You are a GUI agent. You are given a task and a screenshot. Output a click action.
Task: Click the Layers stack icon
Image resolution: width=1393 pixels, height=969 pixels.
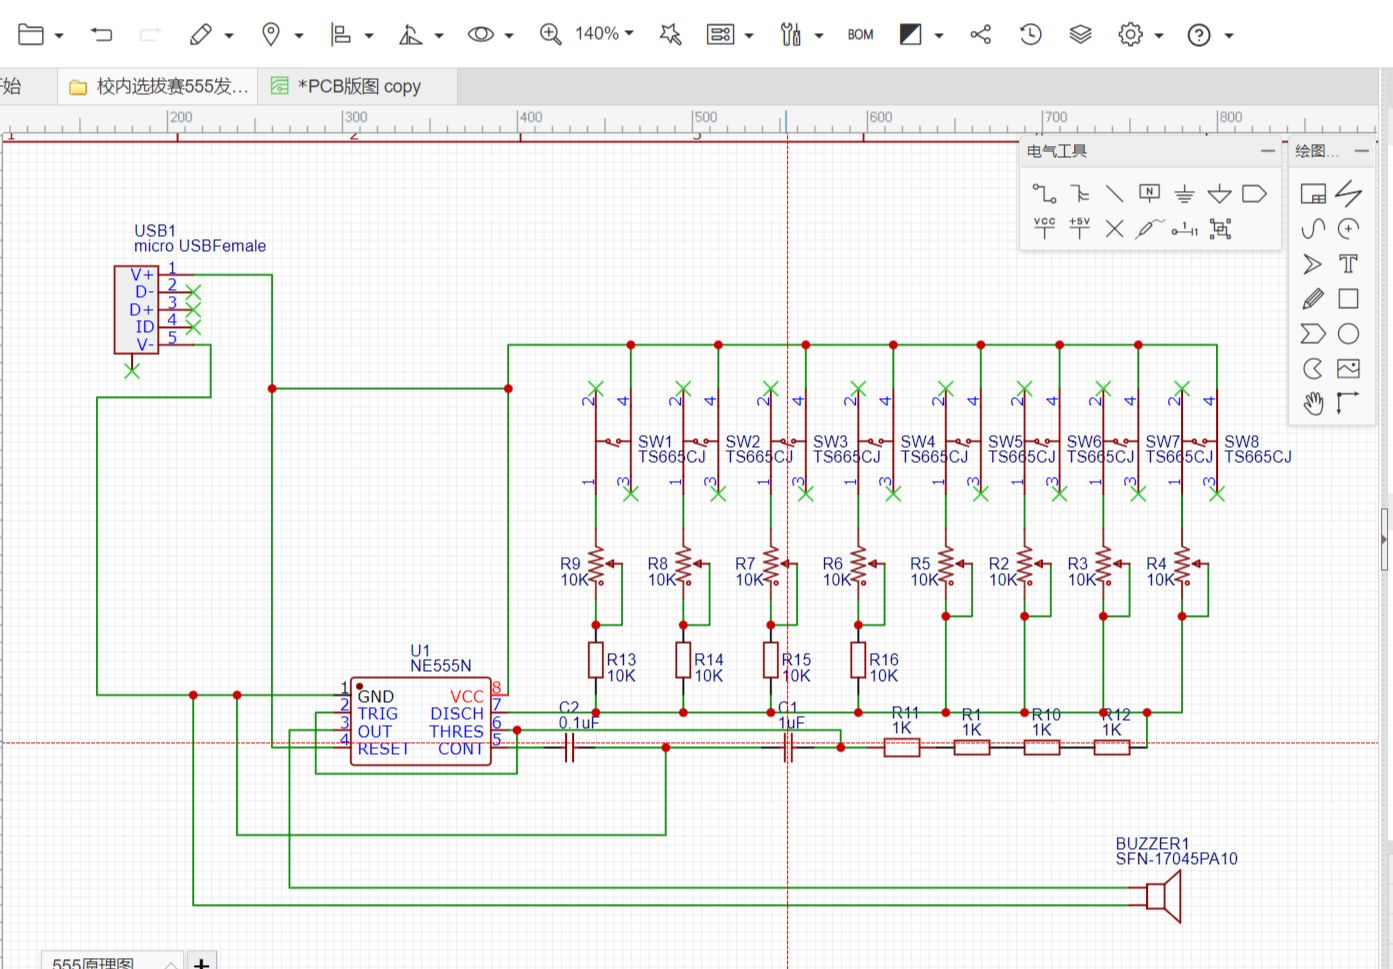[1080, 34]
